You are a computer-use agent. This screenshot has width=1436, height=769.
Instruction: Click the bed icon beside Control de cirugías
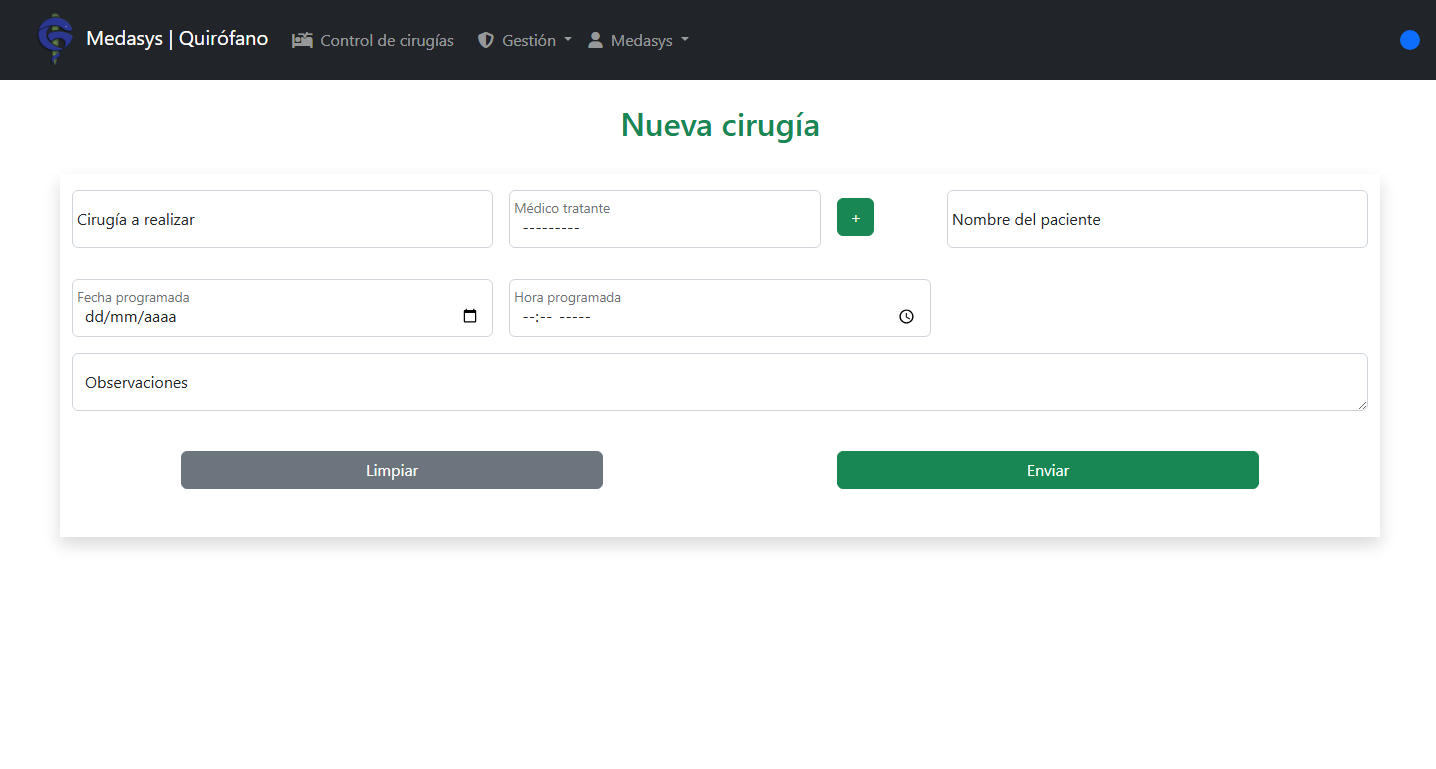(x=302, y=40)
